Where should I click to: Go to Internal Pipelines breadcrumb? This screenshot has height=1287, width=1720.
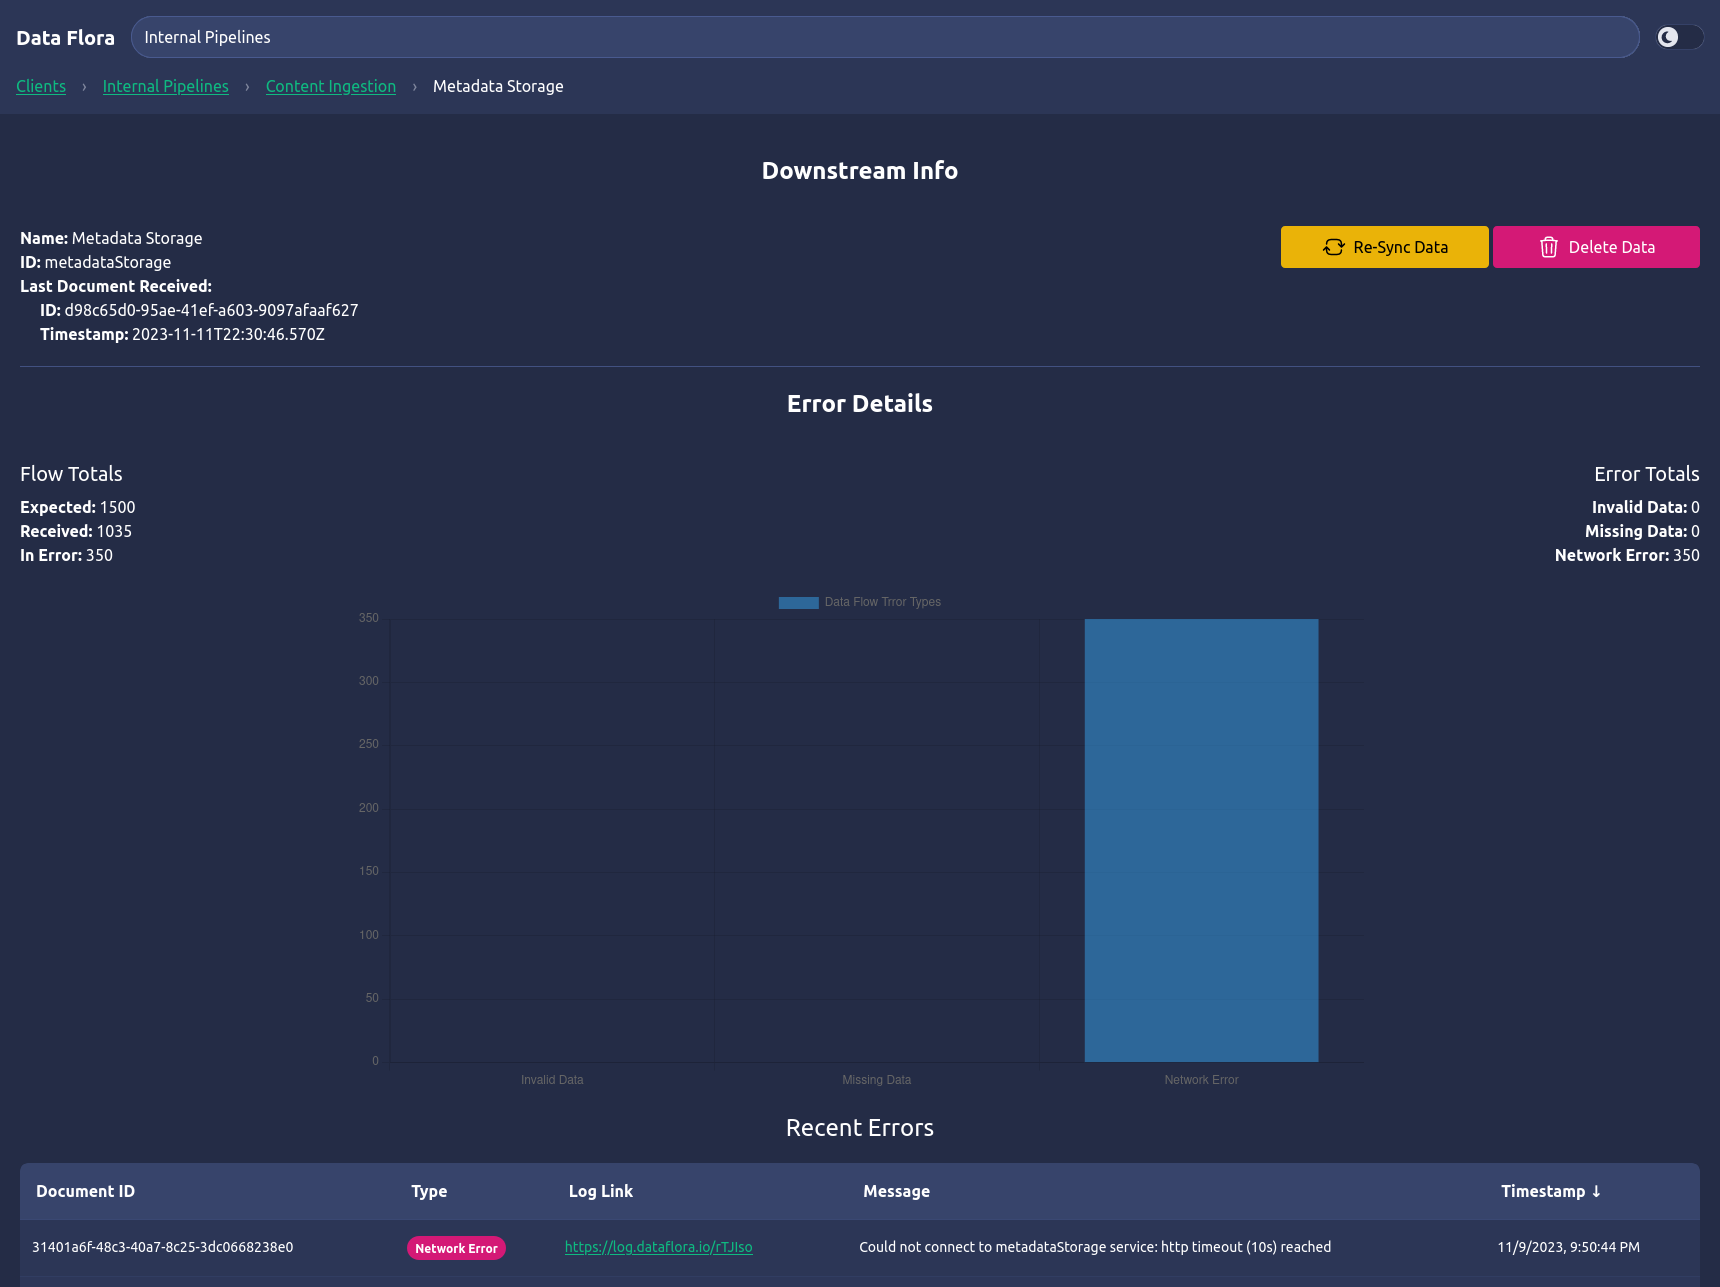(166, 86)
